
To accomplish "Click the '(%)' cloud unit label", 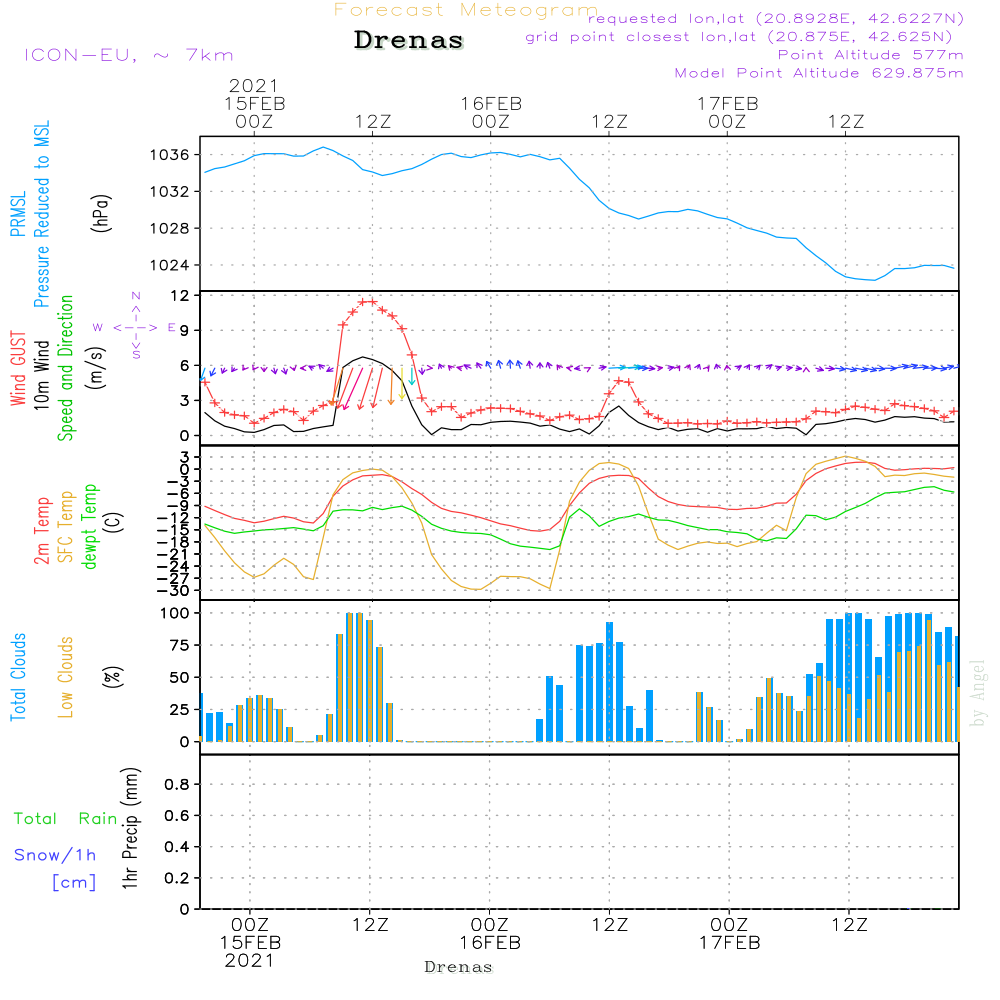I will tap(112, 677).
